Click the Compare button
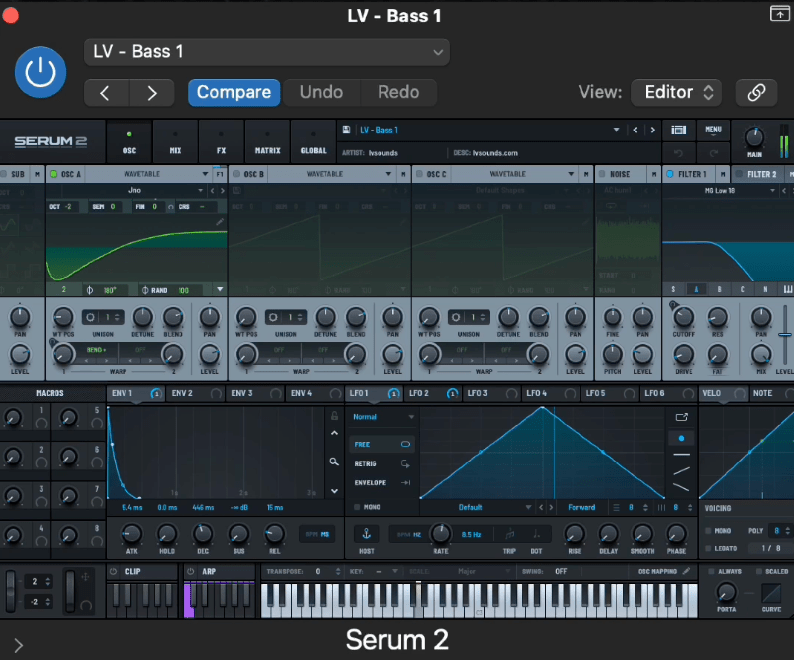794x660 pixels. click(234, 92)
